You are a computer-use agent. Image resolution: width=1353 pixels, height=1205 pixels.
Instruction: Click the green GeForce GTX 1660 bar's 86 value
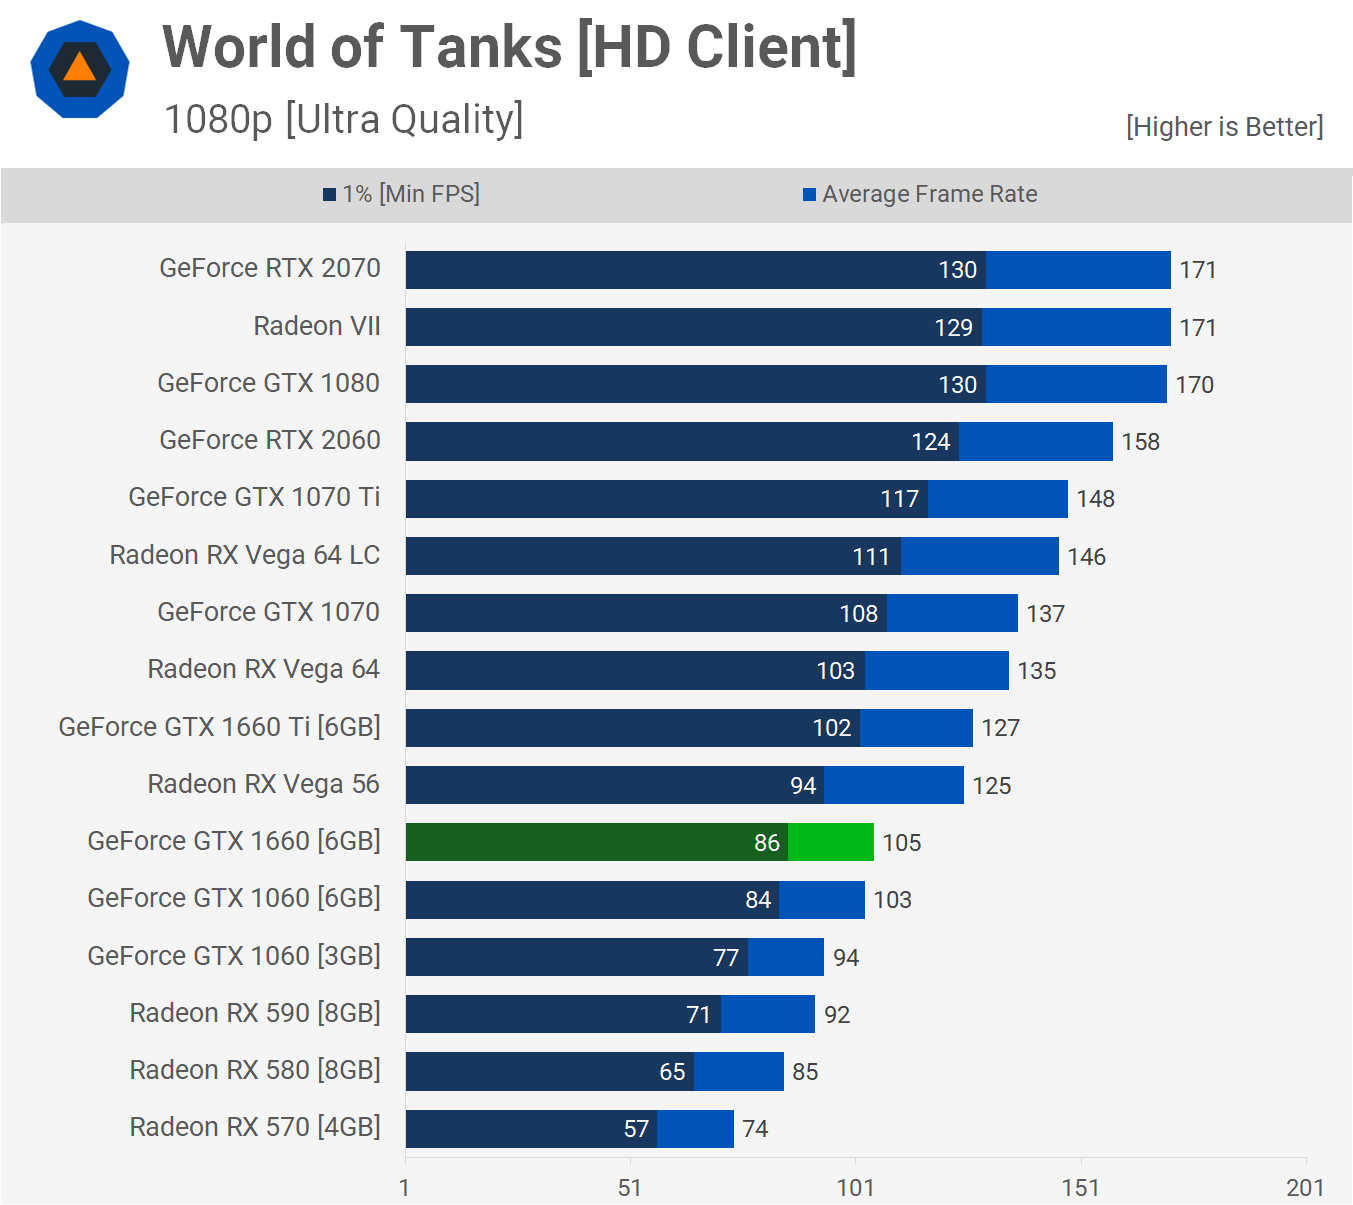(766, 843)
